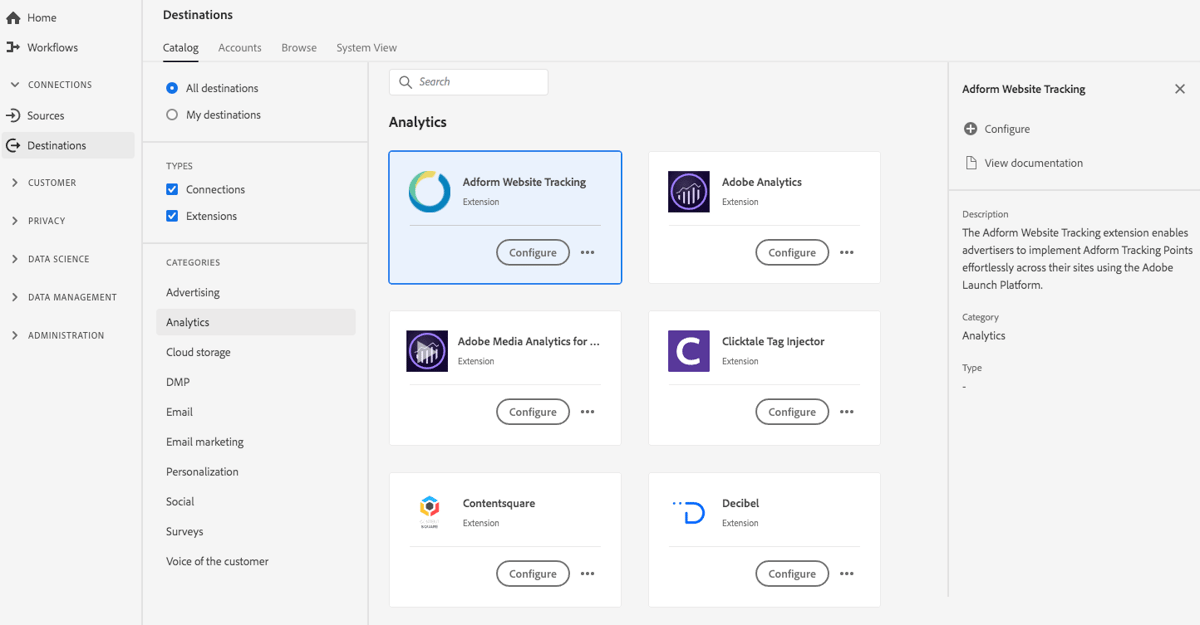Uncheck the Extensions type filter
Image resolution: width=1200 pixels, height=625 pixels.
coord(172,215)
